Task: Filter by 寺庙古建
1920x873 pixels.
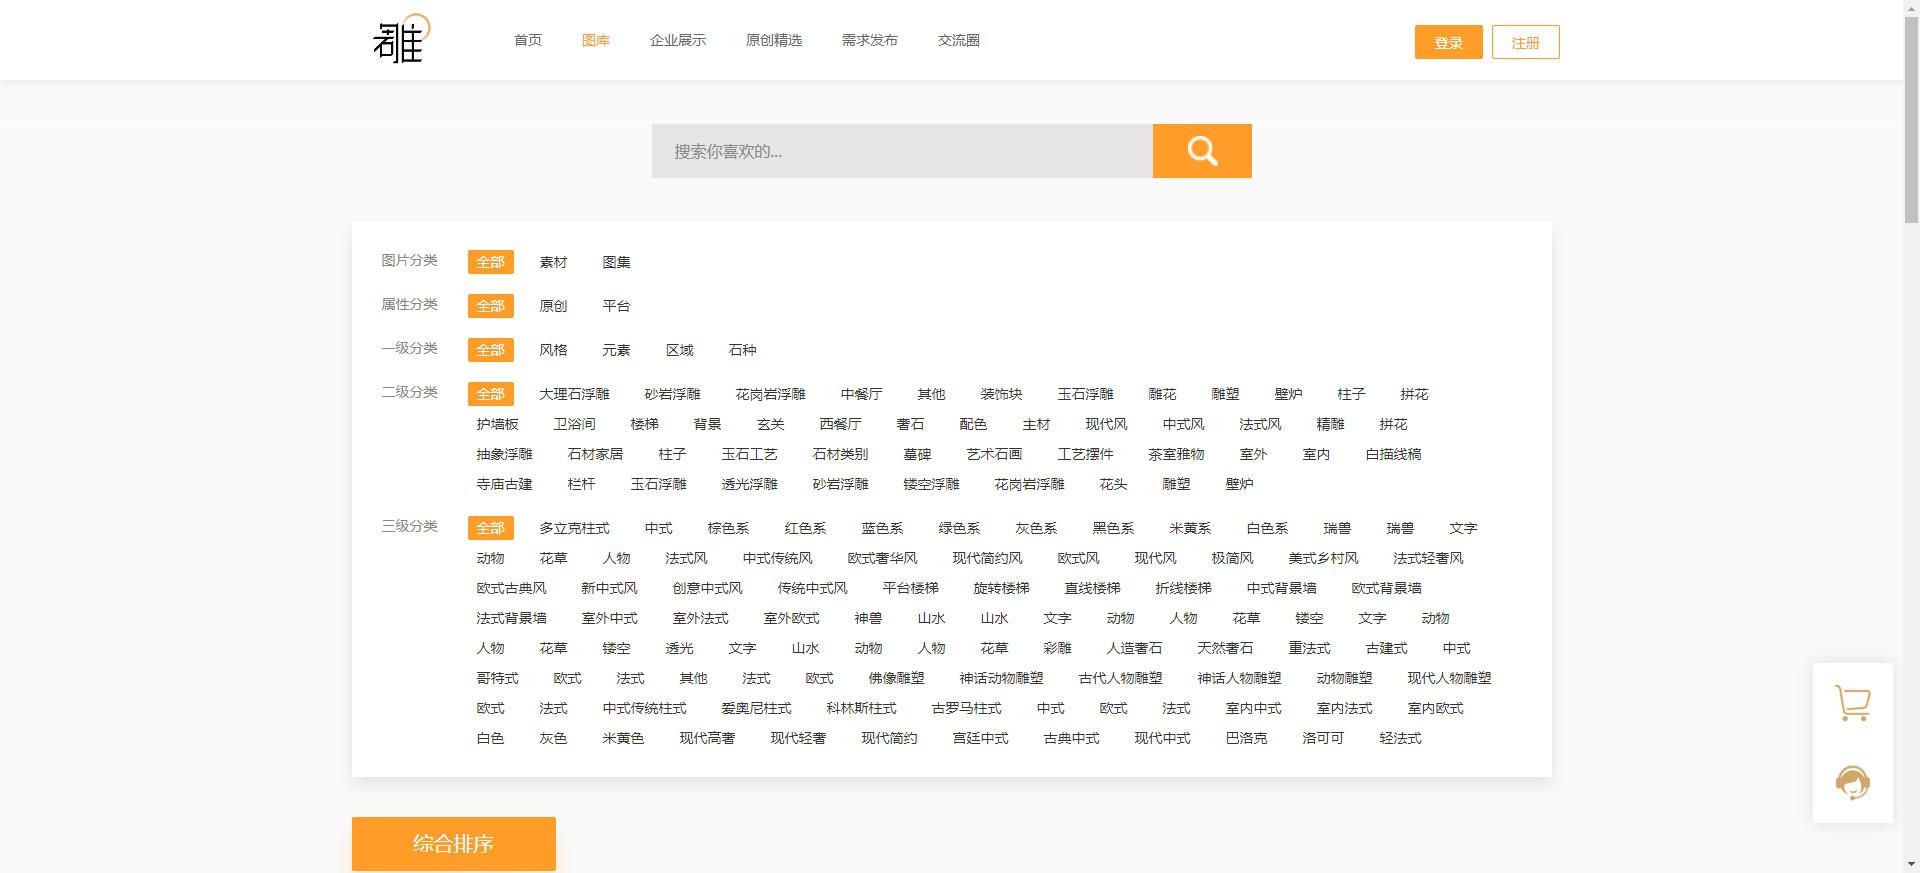Action: (505, 484)
